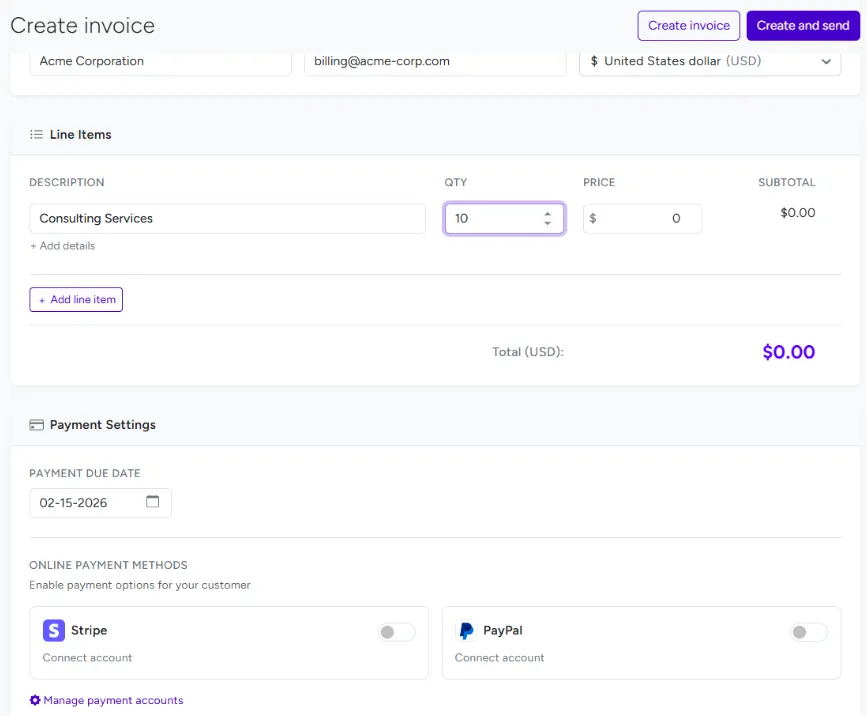Viewport: 867px width, 716px height.
Task: Click the Line Items section heading
Action: click(x=81, y=134)
